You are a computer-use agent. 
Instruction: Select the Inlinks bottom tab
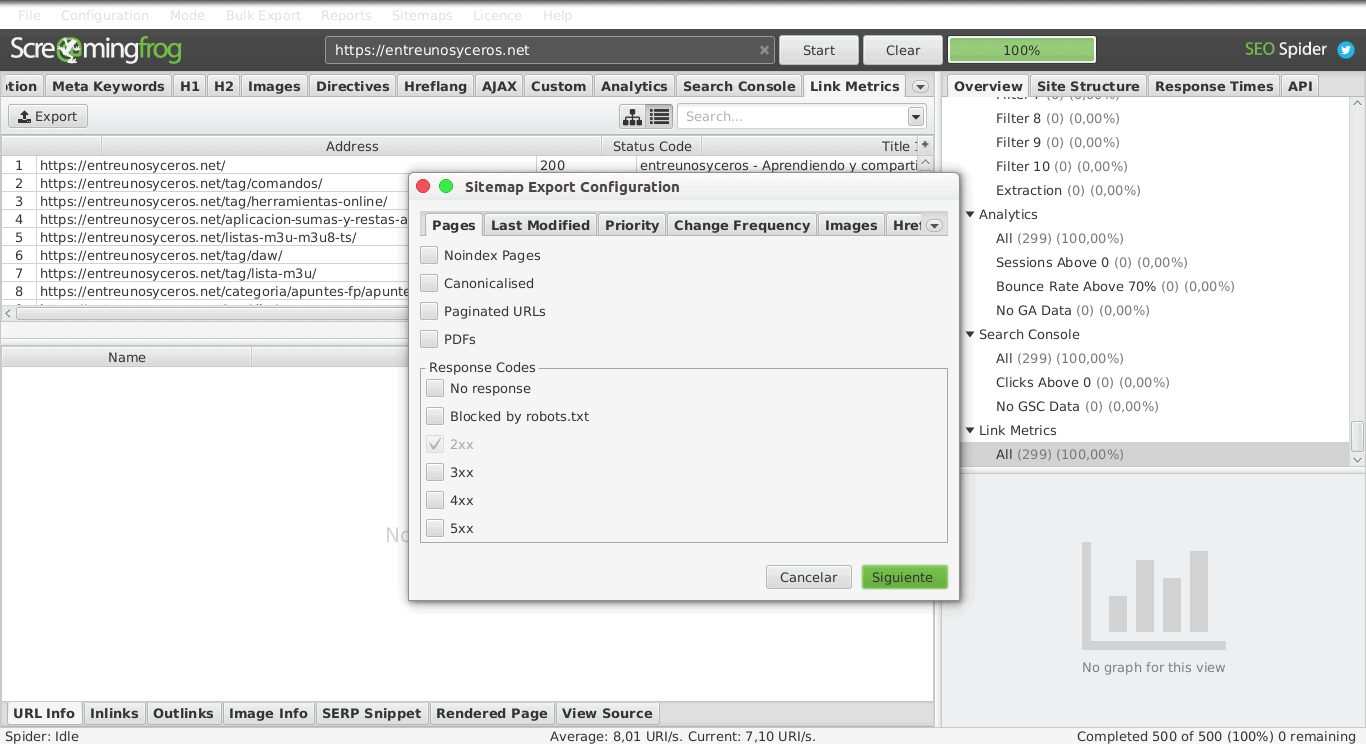[114, 713]
